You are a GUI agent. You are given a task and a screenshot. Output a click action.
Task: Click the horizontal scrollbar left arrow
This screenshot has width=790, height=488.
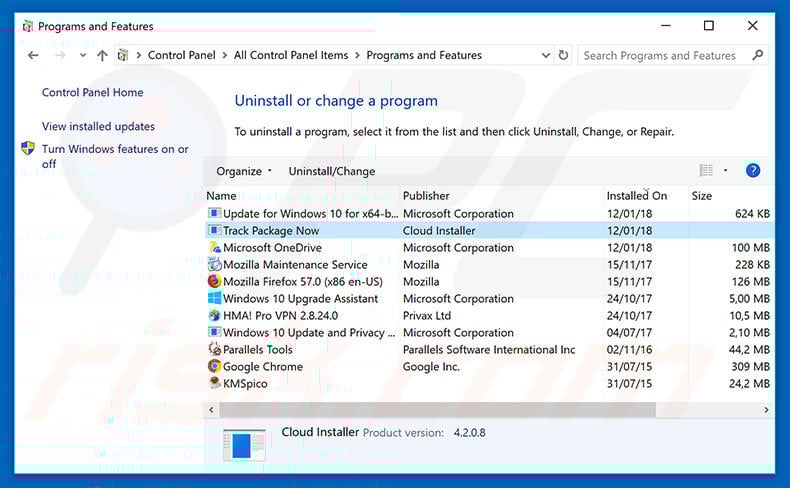pyautogui.click(x=211, y=409)
